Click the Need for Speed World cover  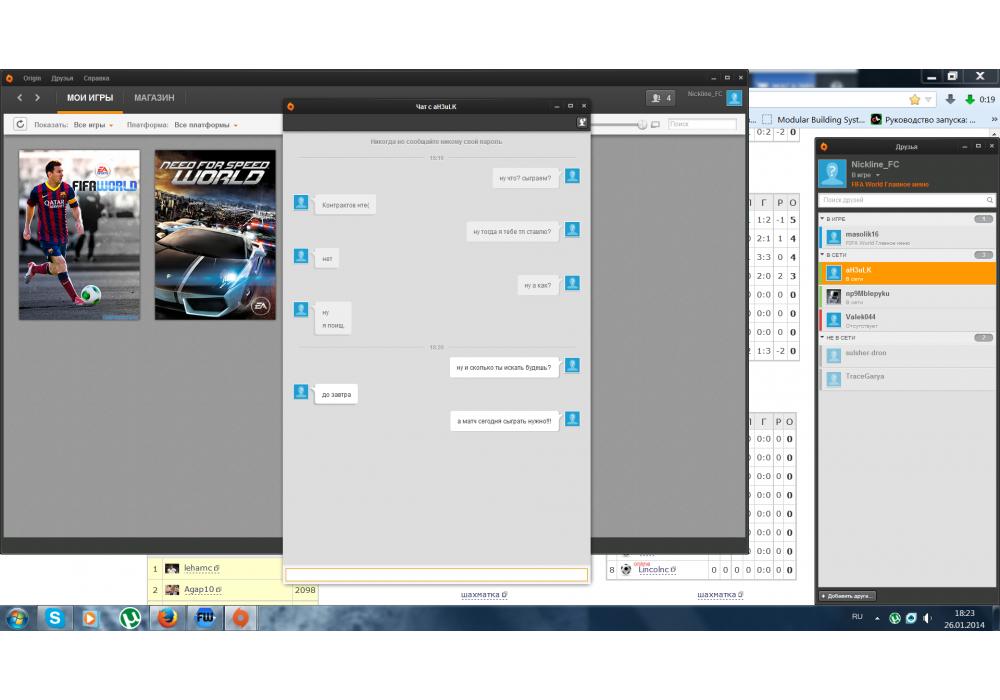(x=216, y=235)
